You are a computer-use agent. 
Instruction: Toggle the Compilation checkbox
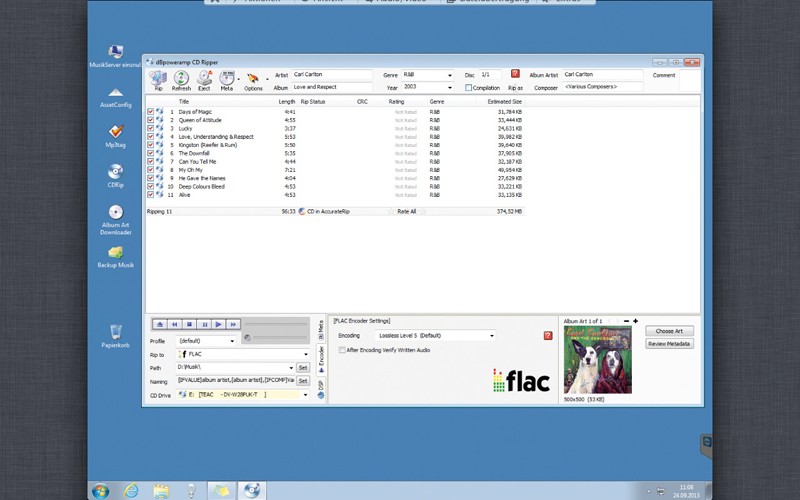[x=468, y=88]
